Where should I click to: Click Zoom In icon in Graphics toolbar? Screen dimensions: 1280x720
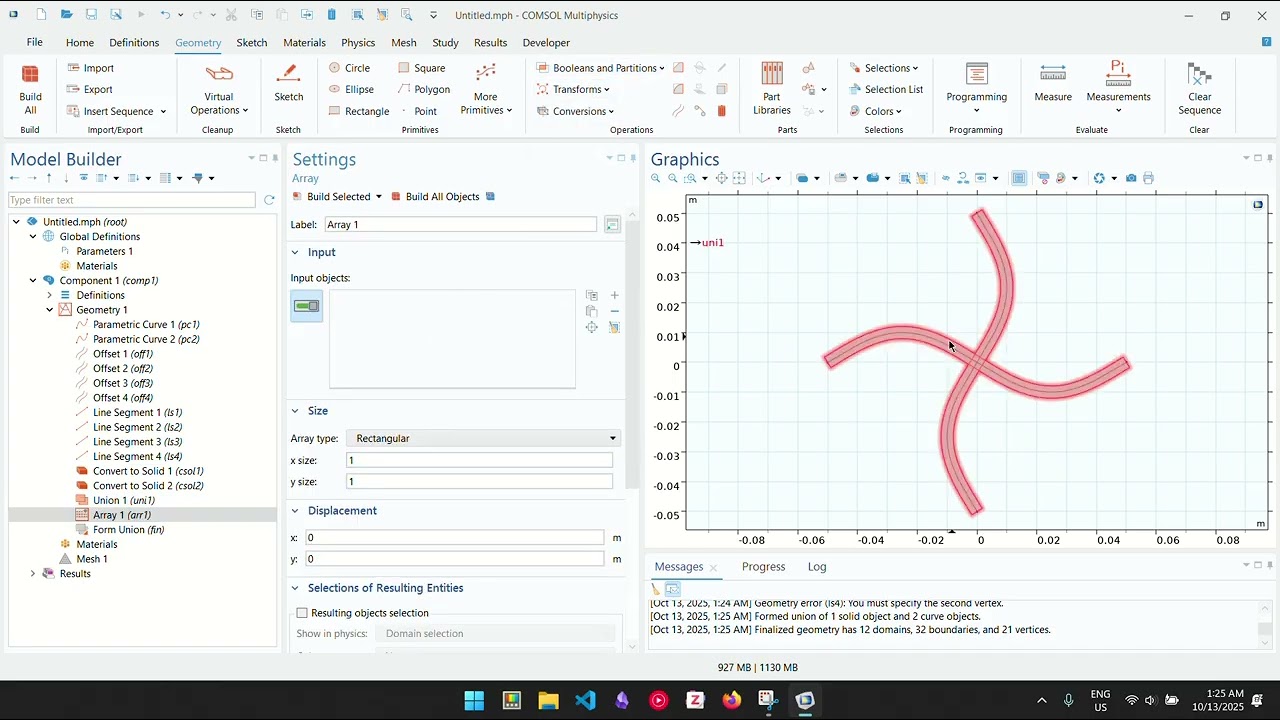tap(656, 178)
